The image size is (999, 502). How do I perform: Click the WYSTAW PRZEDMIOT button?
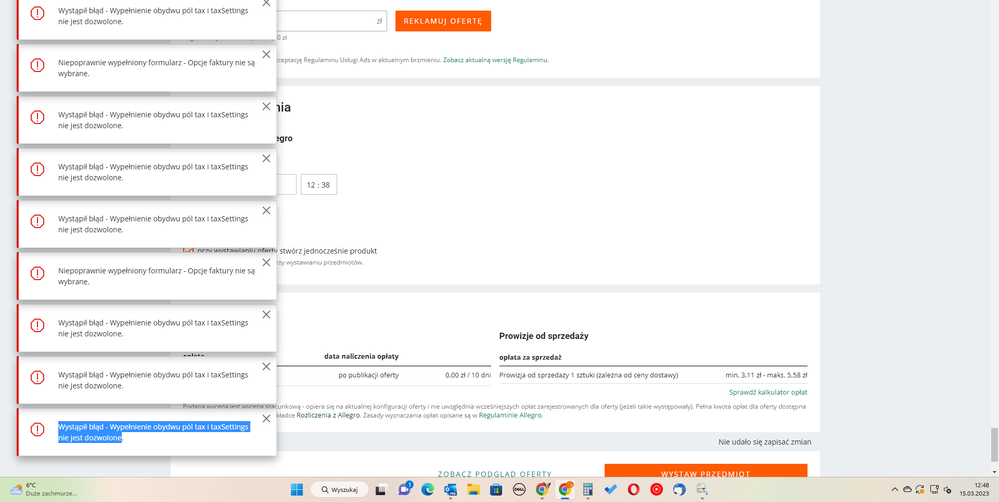[705, 473]
